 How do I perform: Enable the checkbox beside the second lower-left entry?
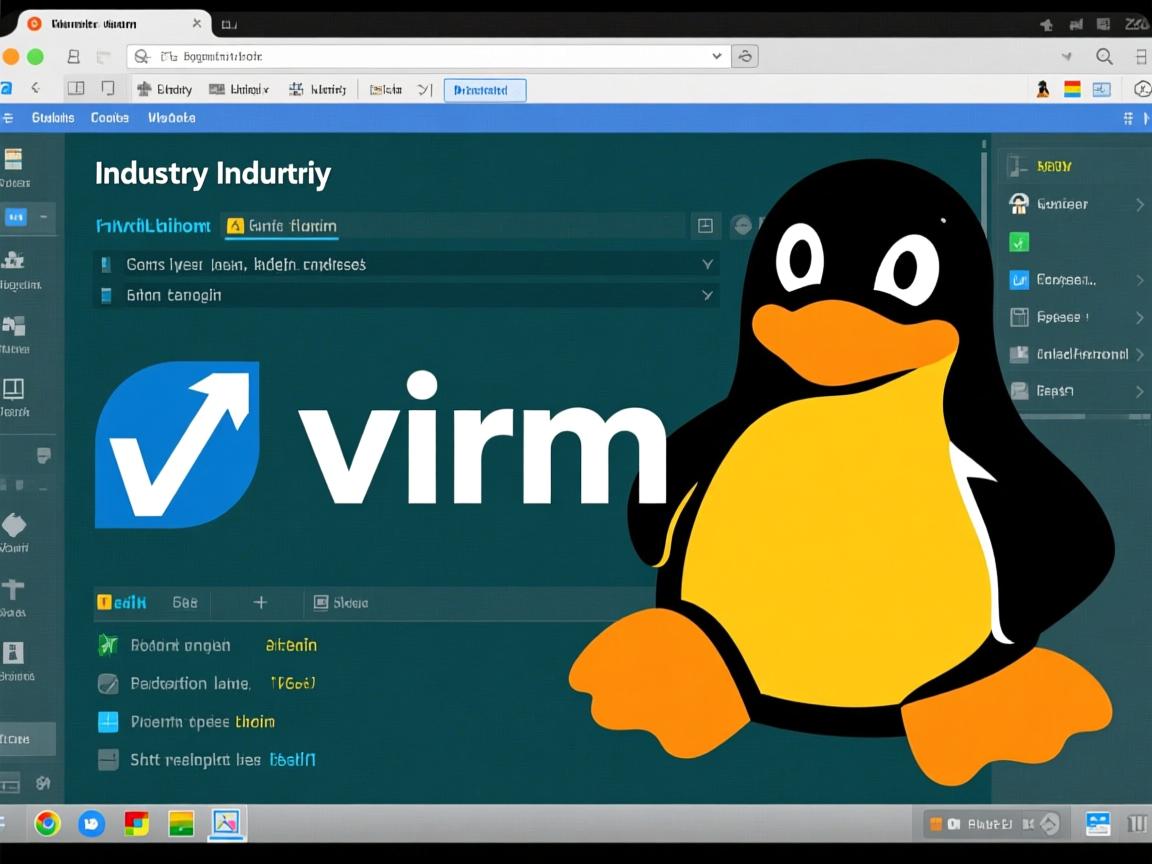point(107,683)
